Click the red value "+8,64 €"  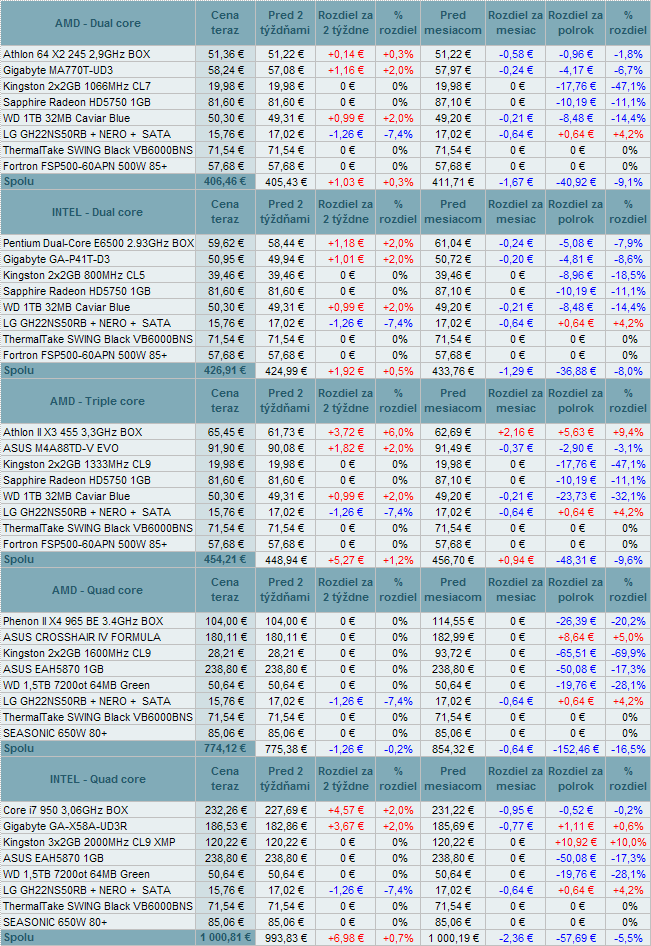tap(576, 637)
